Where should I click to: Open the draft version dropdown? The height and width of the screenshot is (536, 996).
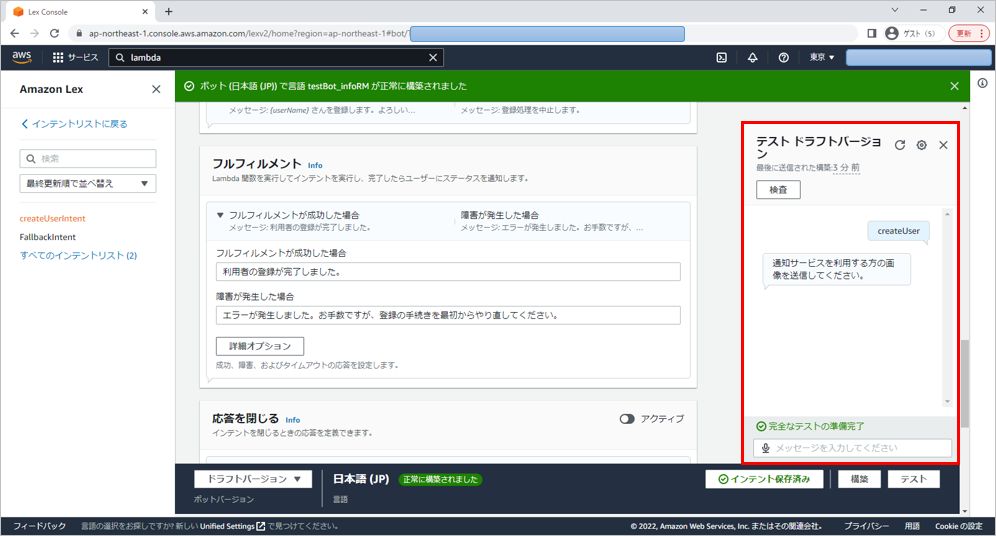coord(253,479)
